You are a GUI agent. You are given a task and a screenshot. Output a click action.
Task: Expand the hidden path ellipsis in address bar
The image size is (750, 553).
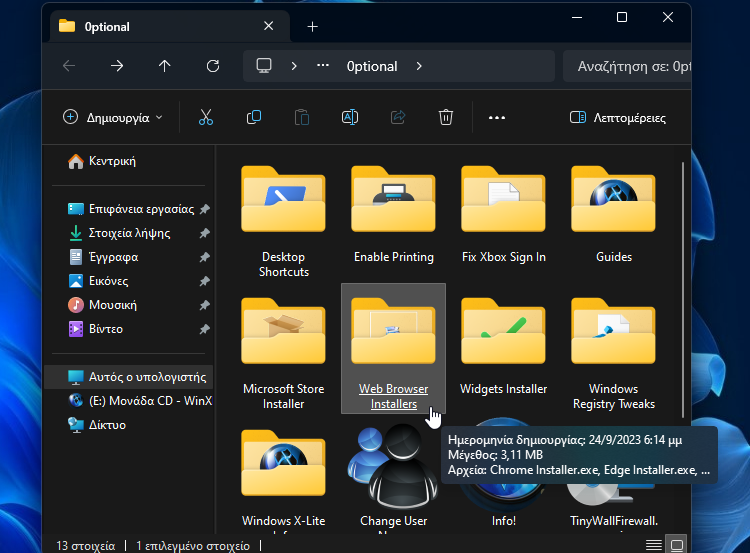pos(323,65)
